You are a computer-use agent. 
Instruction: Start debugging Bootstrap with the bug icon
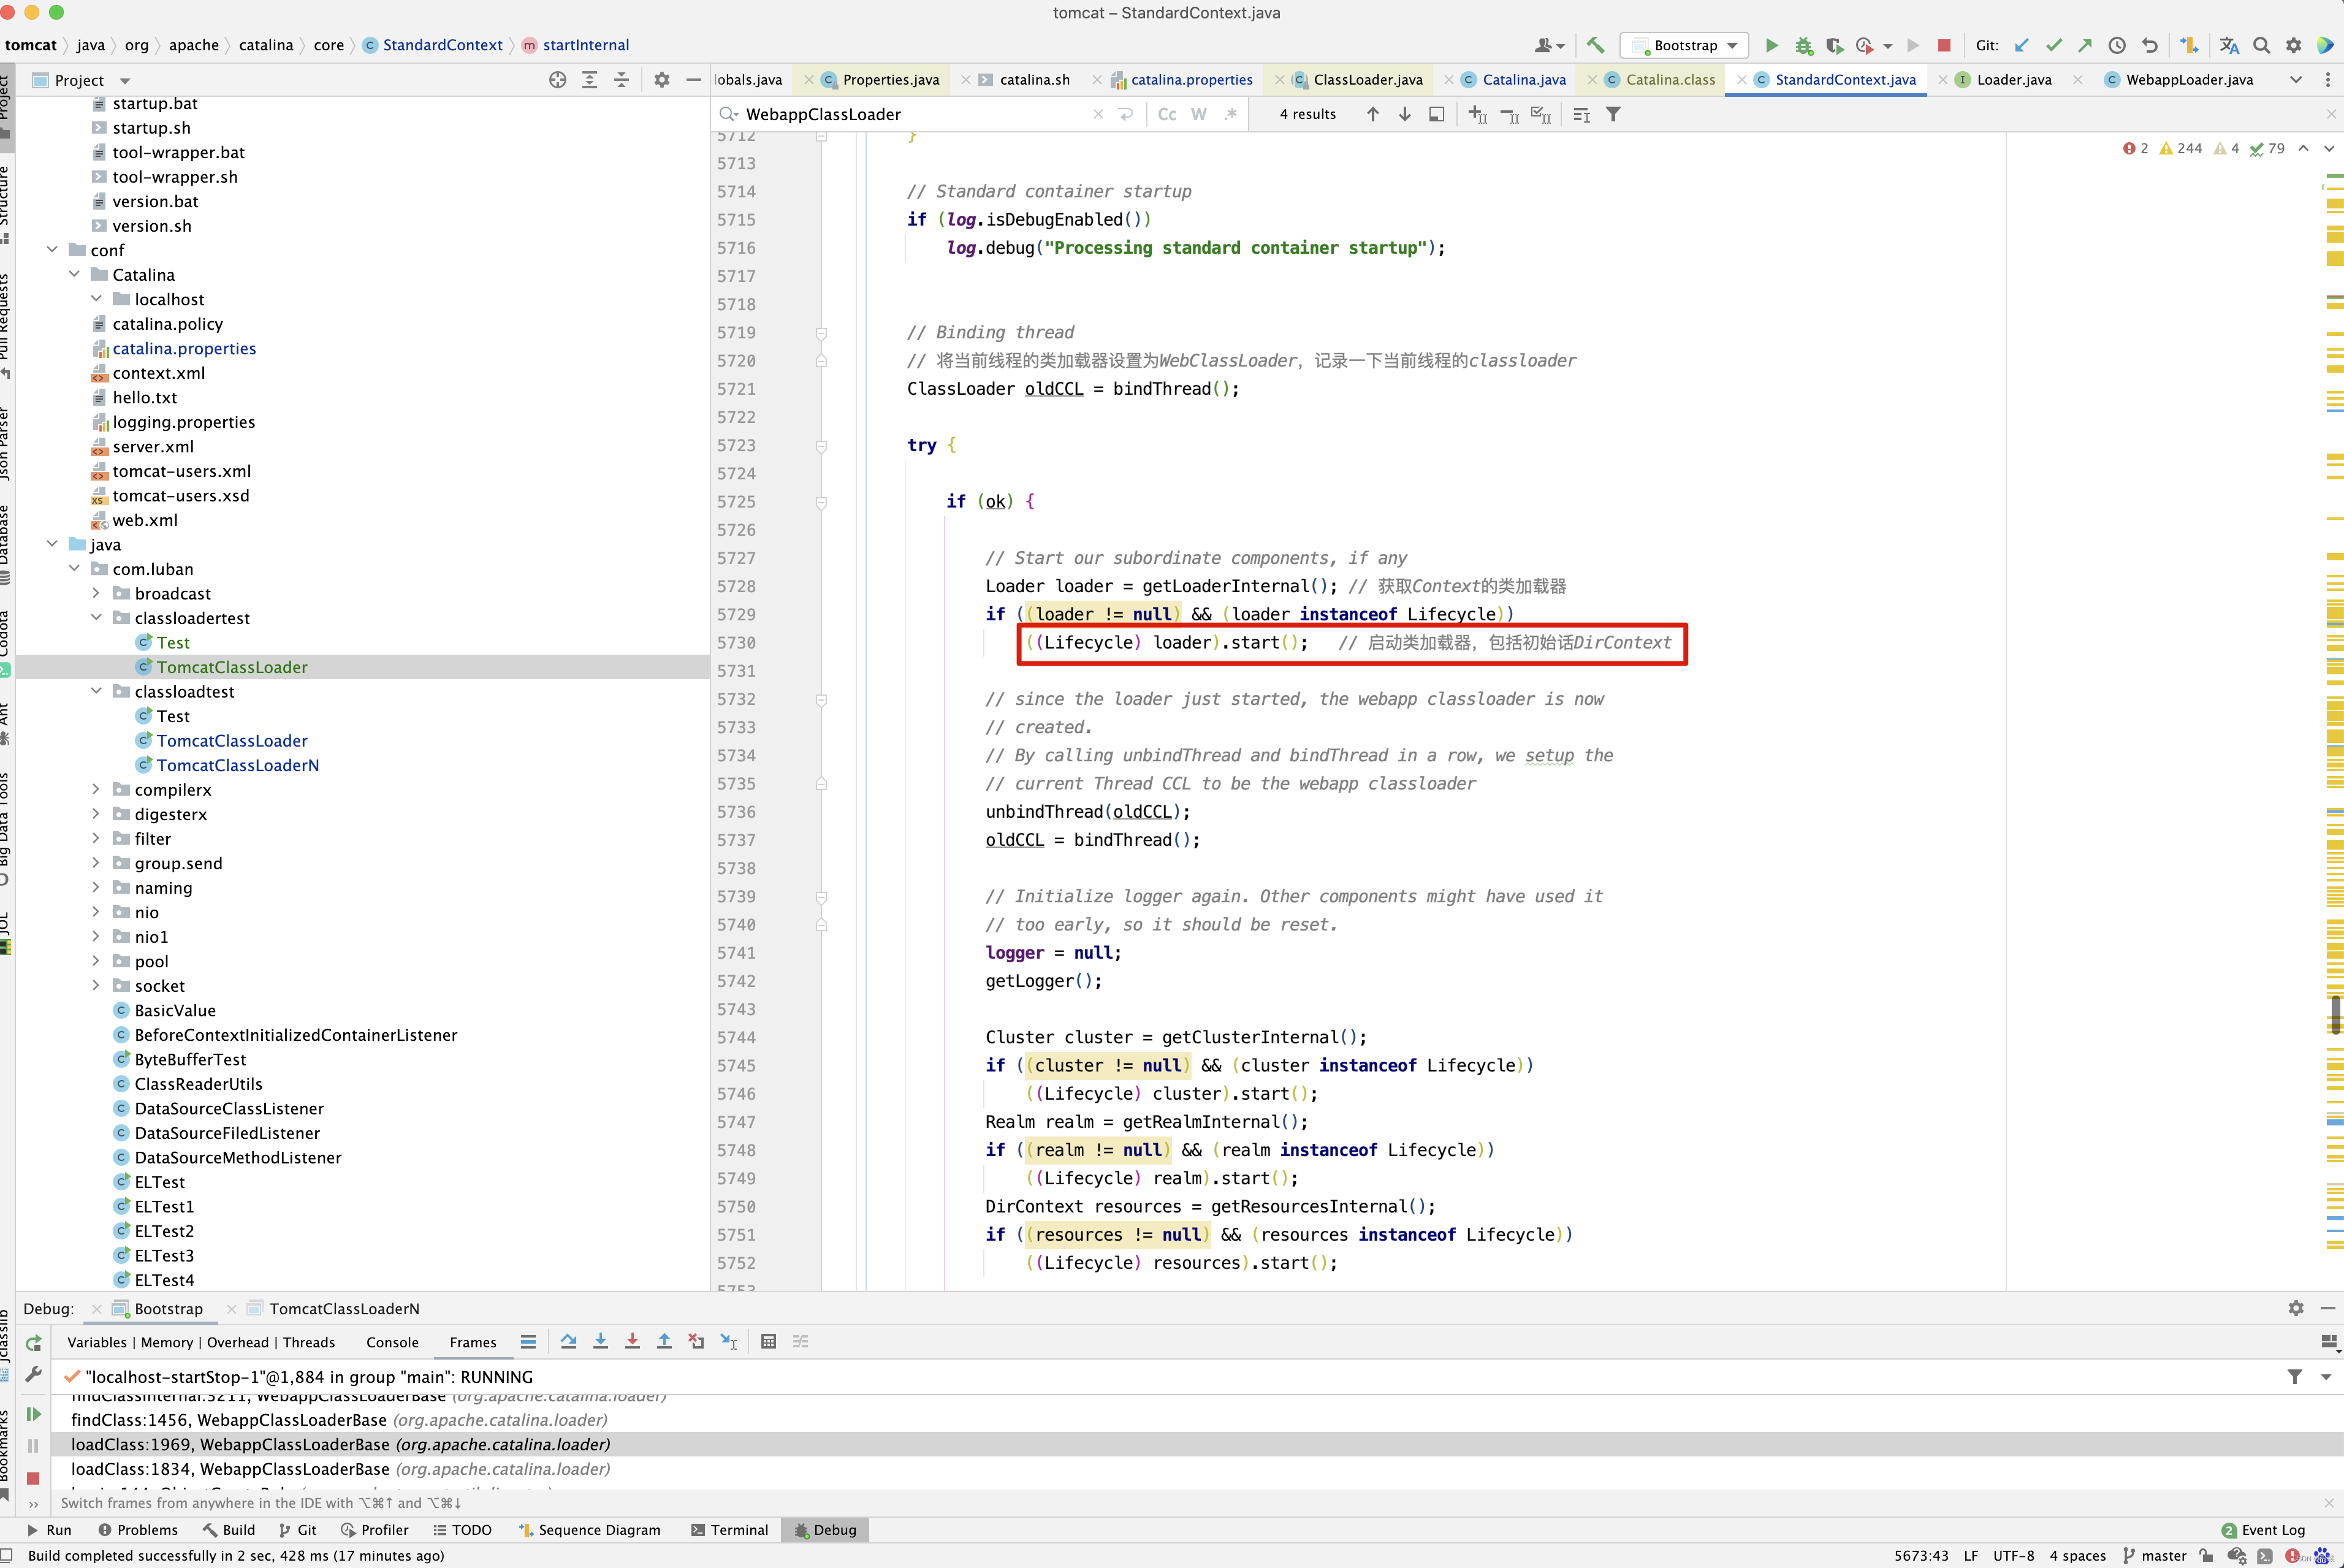click(1803, 45)
